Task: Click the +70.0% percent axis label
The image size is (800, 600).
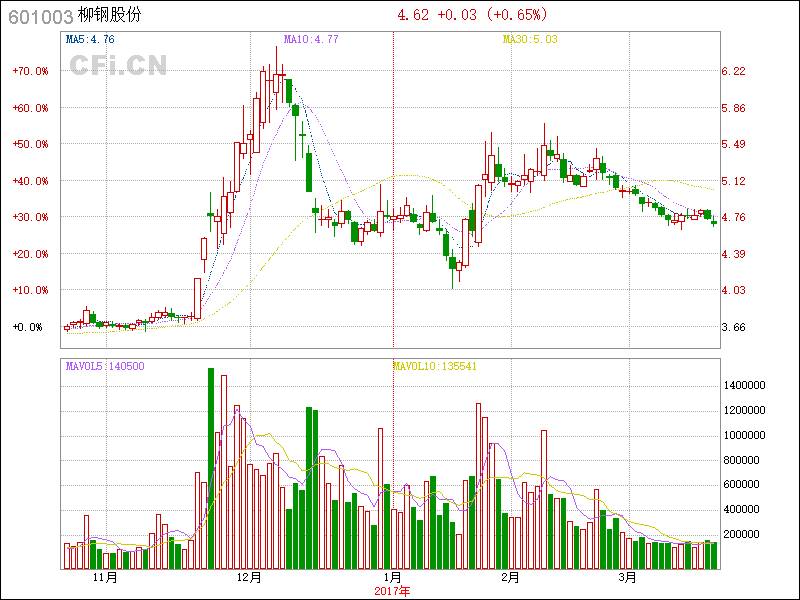Action: point(31,72)
